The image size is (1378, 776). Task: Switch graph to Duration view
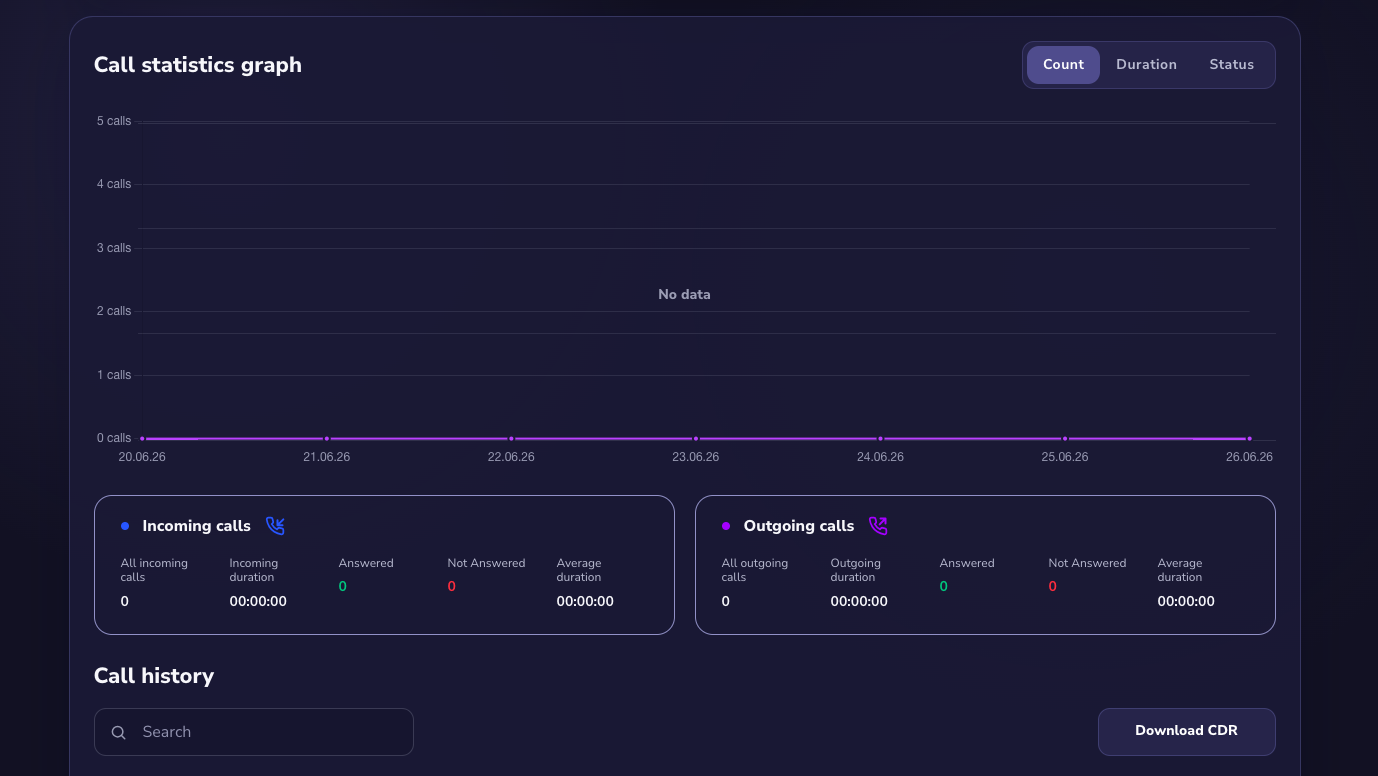pyautogui.click(x=1146, y=65)
